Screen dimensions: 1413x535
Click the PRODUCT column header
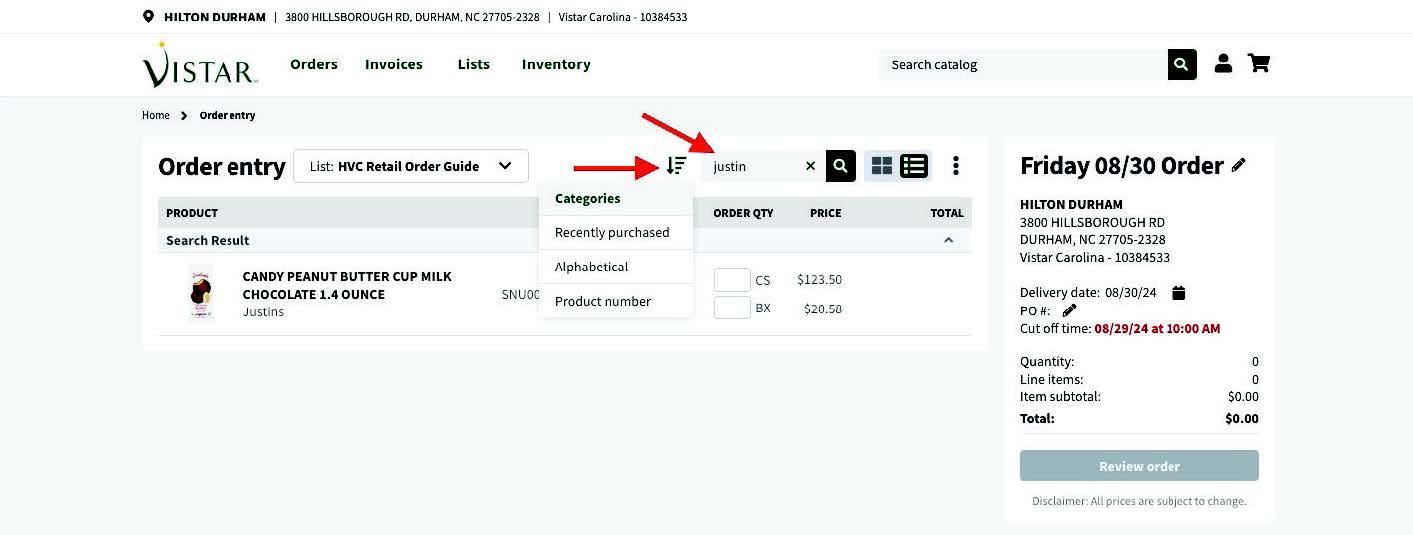coord(192,212)
